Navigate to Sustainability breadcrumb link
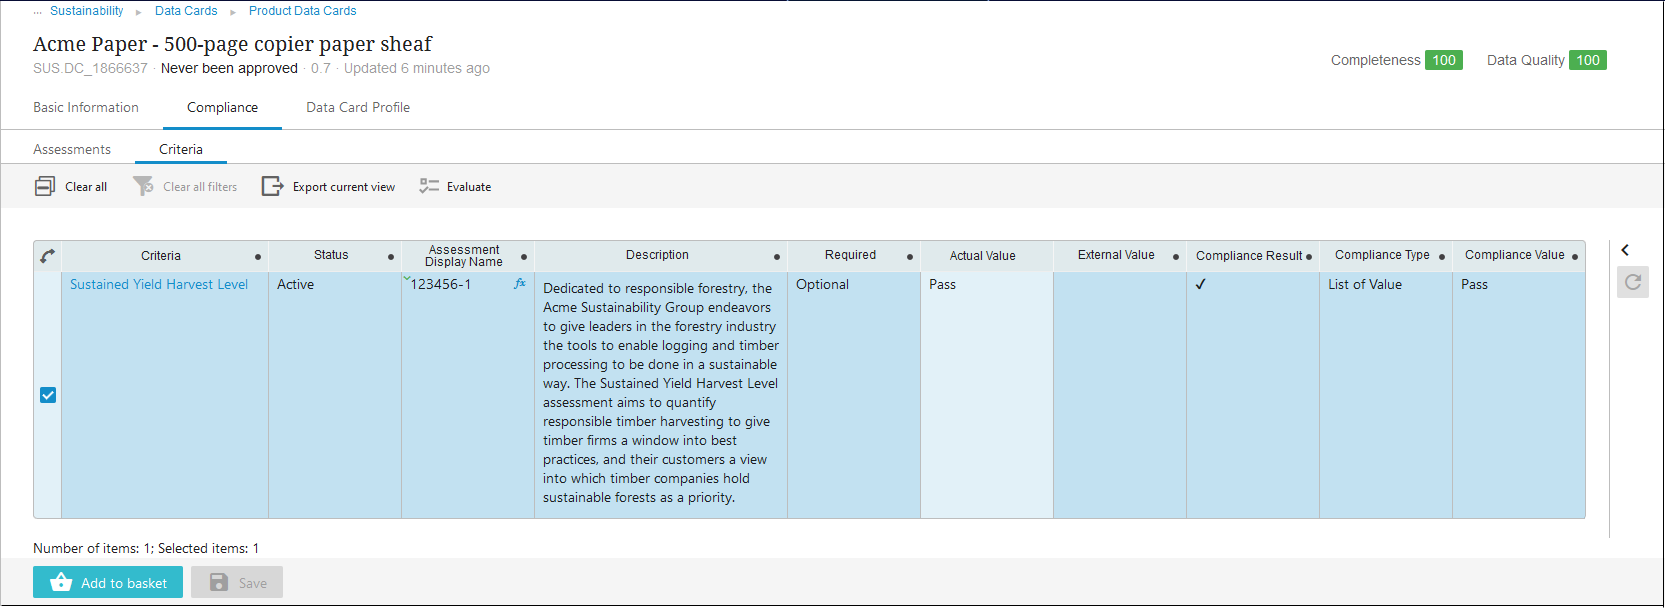The image size is (1665, 608). coord(87,11)
